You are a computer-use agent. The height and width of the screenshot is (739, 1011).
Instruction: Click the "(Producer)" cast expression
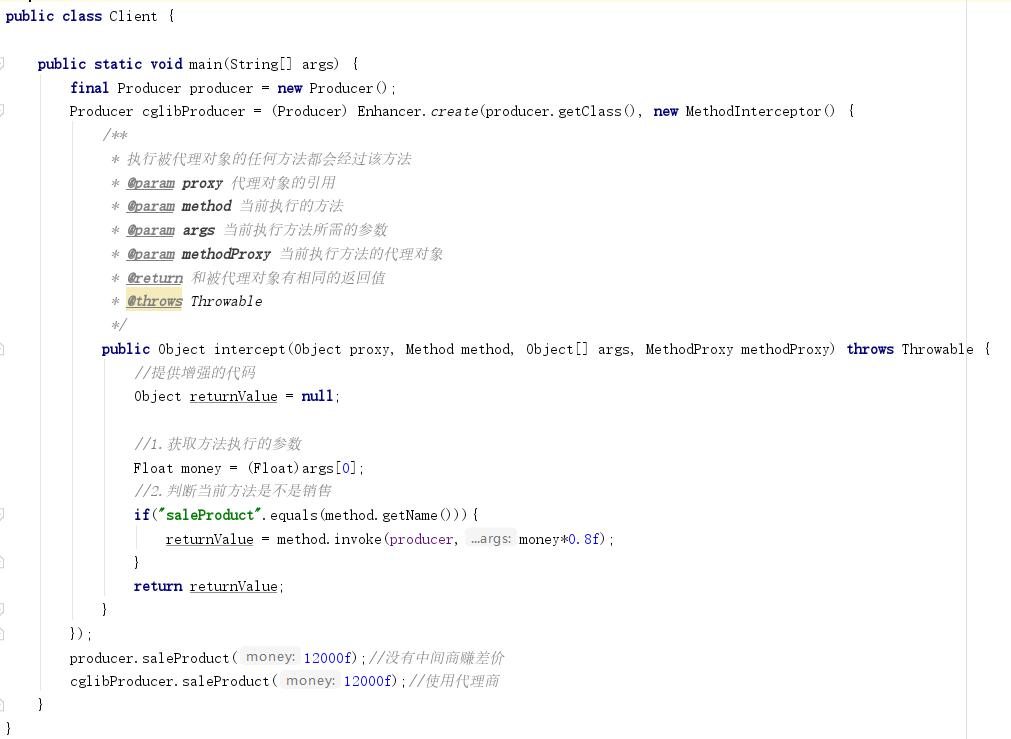309,111
